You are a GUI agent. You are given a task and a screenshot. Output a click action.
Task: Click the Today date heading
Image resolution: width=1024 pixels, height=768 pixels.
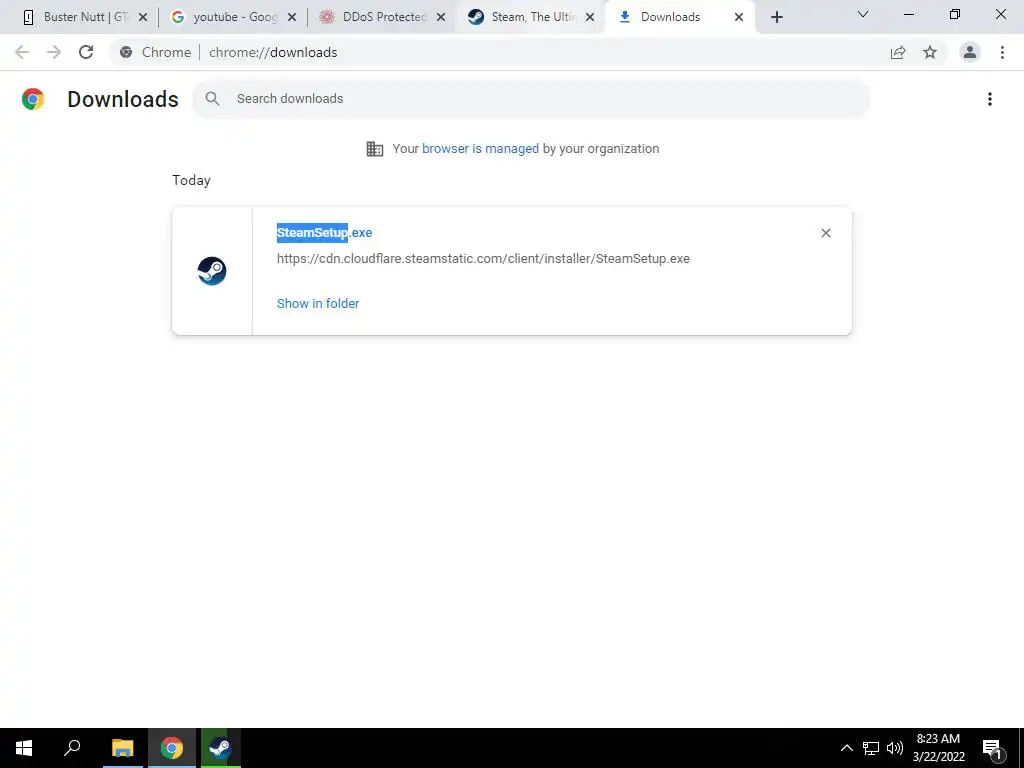(191, 180)
